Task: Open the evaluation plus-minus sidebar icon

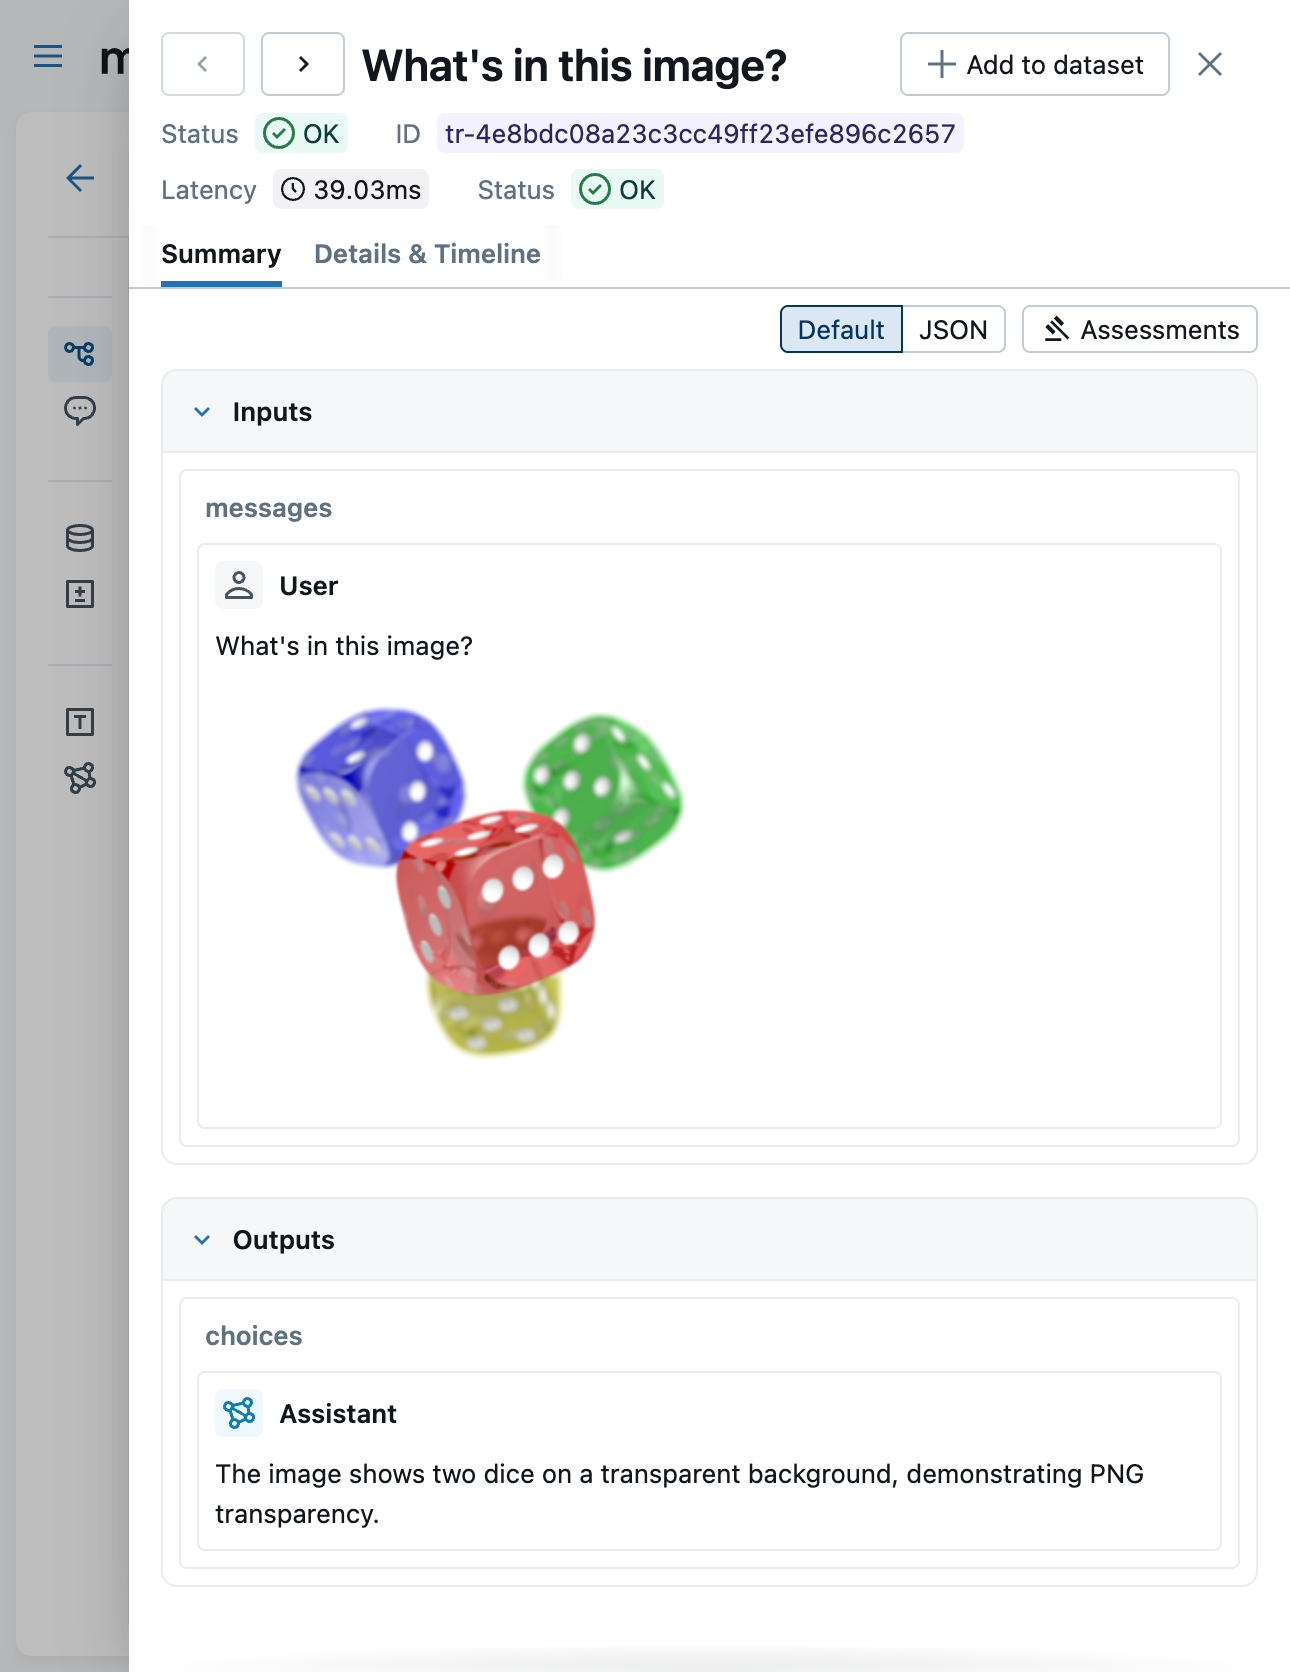Action: [x=80, y=595]
